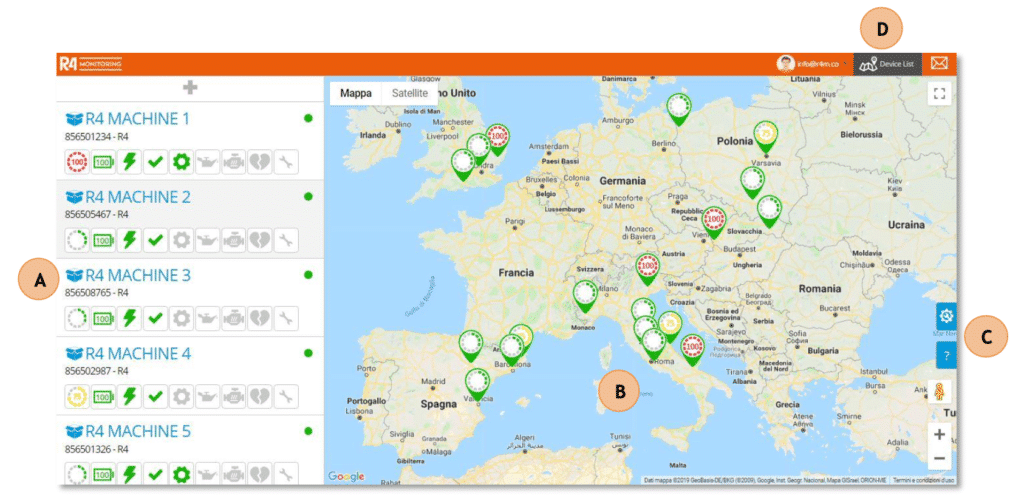Switch map to Mappa view
Viewport: 1024px width, 504px height.
[355, 93]
